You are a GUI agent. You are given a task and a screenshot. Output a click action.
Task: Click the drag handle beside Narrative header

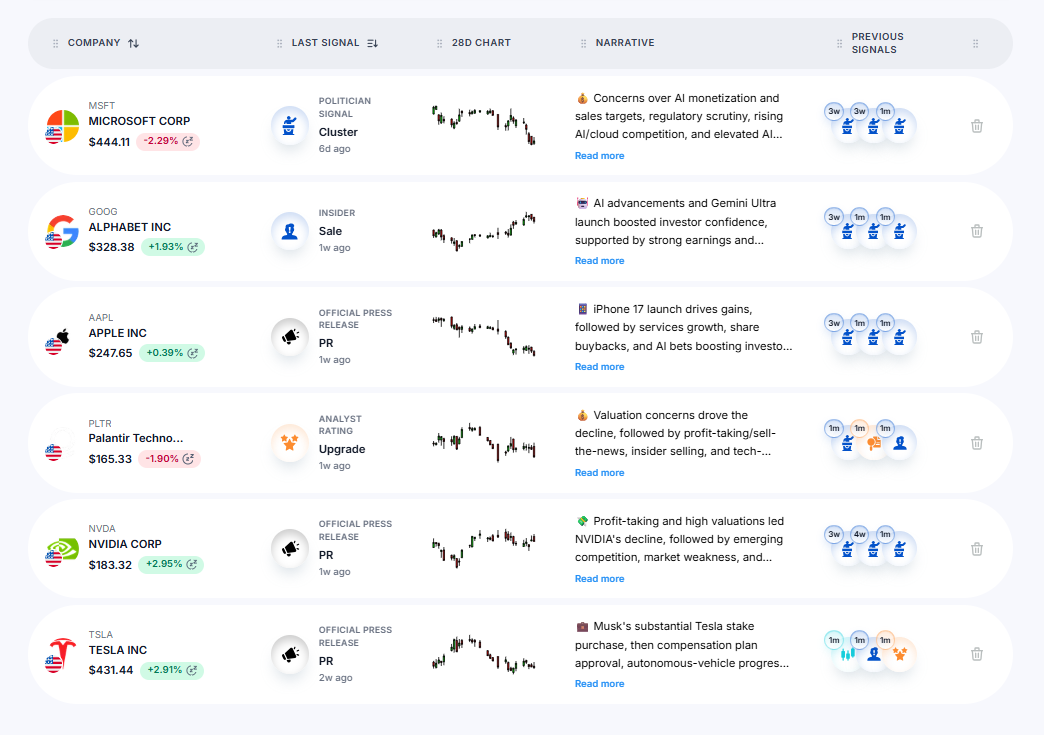click(584, 43)
